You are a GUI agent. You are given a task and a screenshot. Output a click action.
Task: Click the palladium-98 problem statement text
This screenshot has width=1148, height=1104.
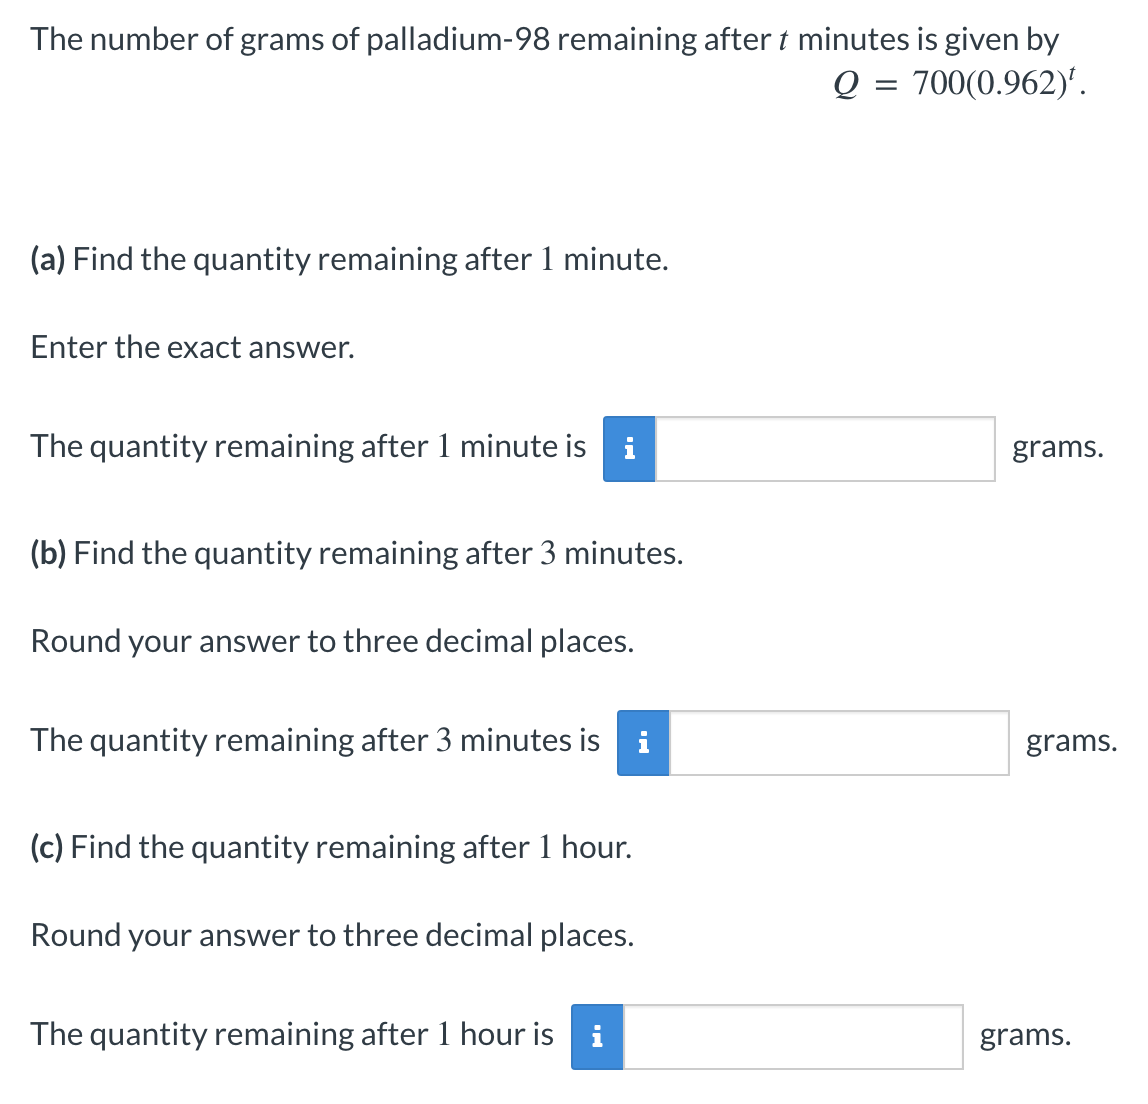(x=544, y=40)
